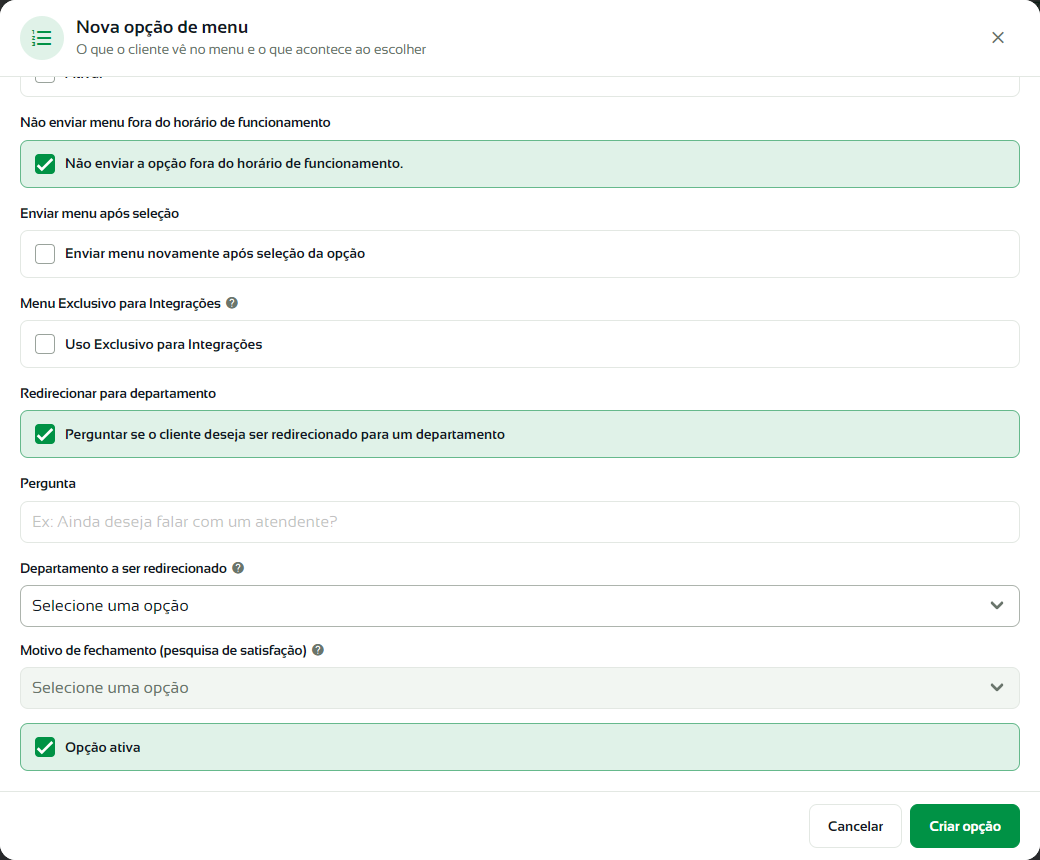Open help icon beside Motivo de fechamento
Screen dimensions: 1040x860
coord(318,650)
